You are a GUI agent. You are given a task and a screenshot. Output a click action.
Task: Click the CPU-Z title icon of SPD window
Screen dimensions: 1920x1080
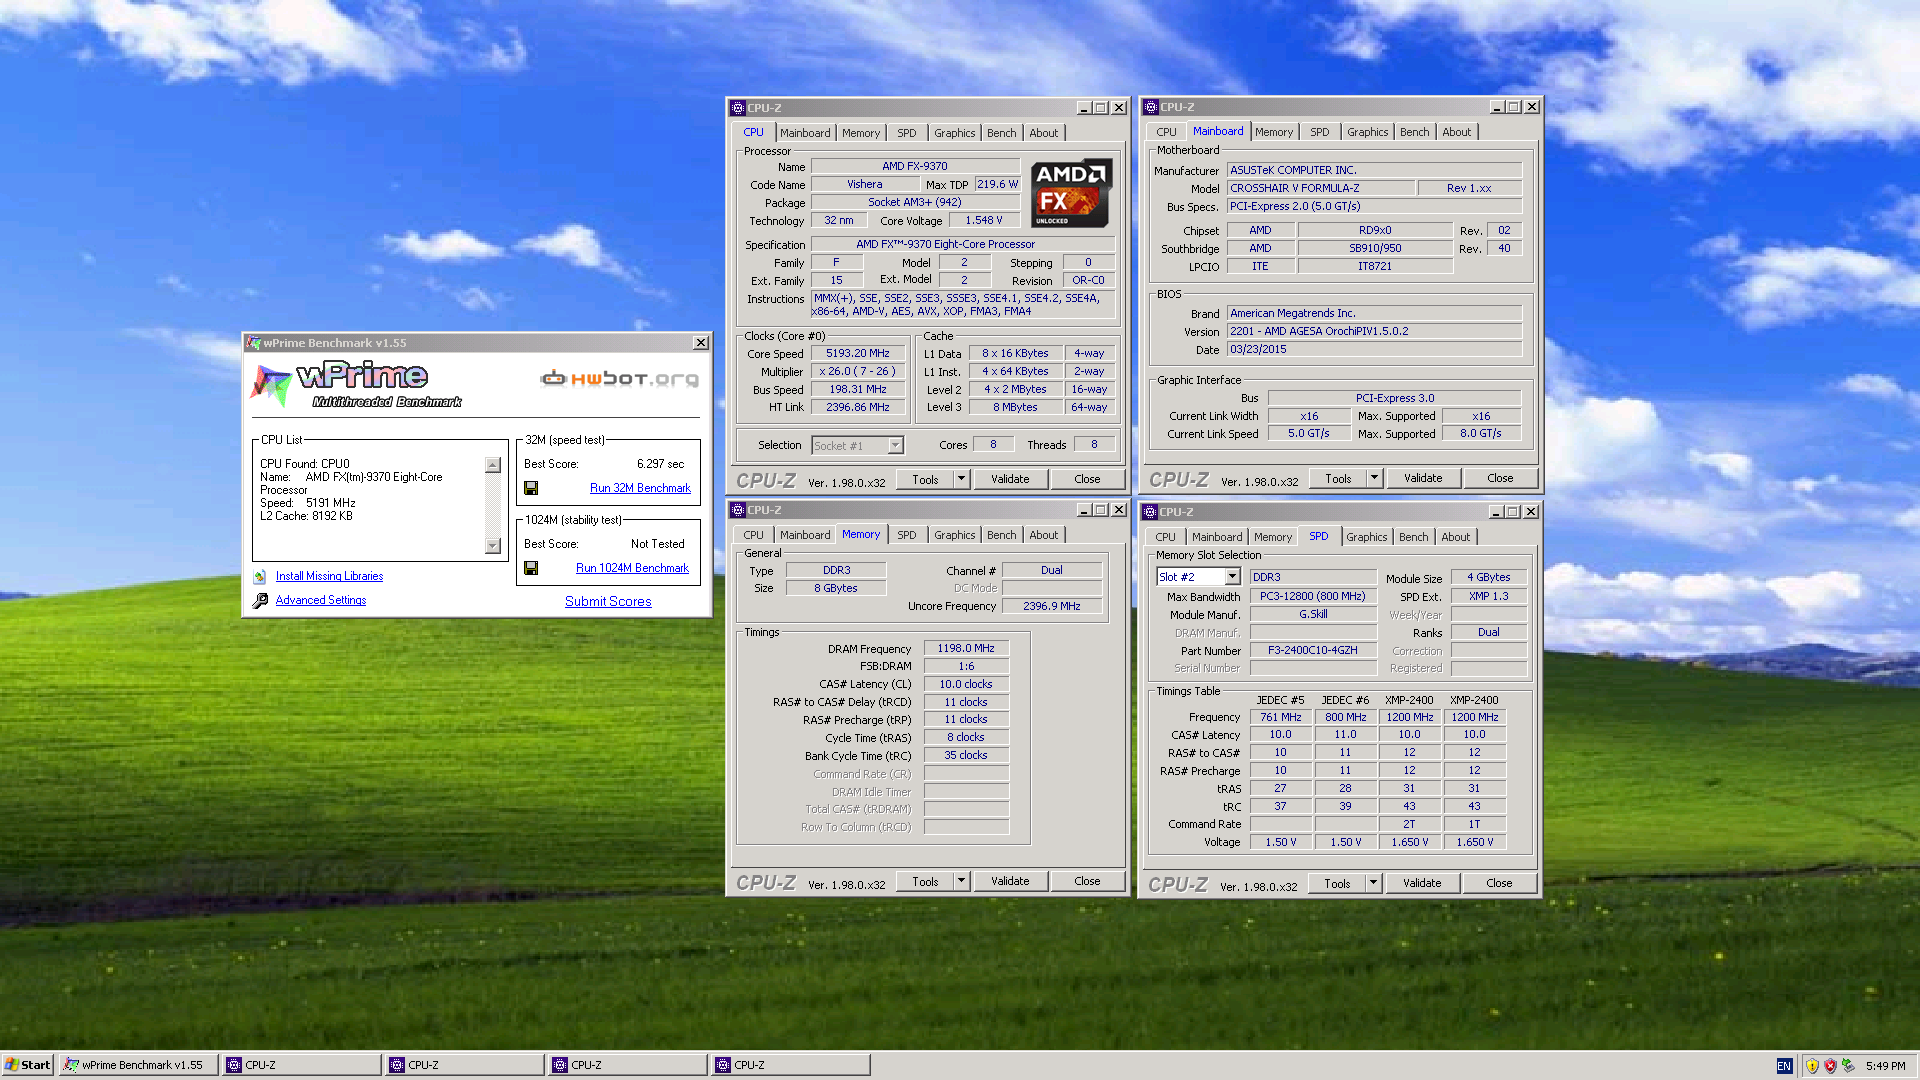coord(1150,512)
